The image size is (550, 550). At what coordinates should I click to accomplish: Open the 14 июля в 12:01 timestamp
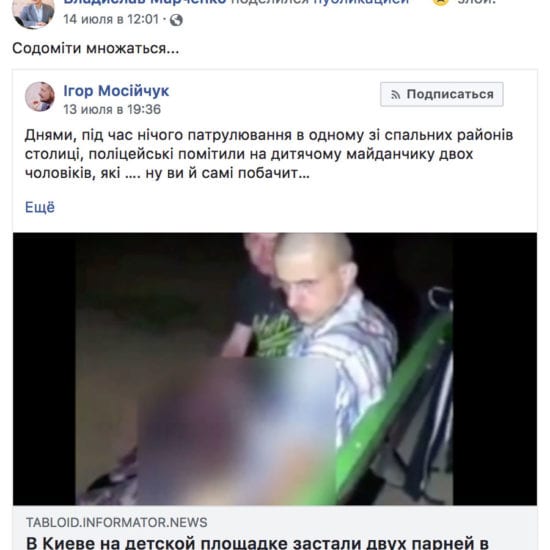pos(111,19)
